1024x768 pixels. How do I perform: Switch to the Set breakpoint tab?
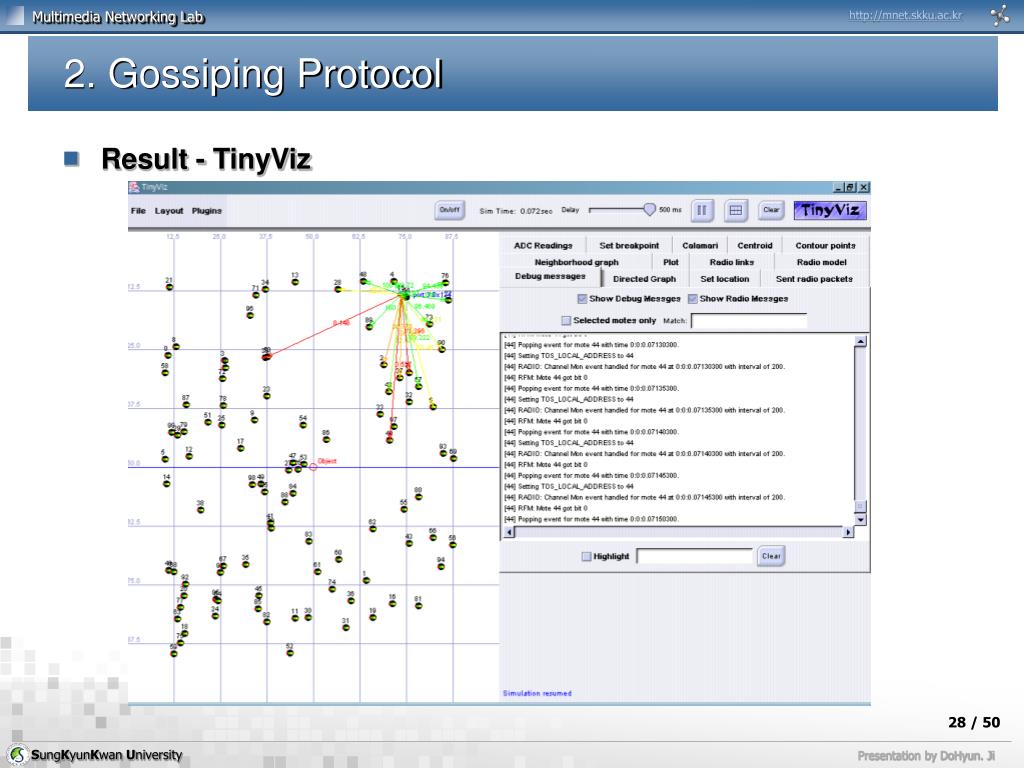629,246
